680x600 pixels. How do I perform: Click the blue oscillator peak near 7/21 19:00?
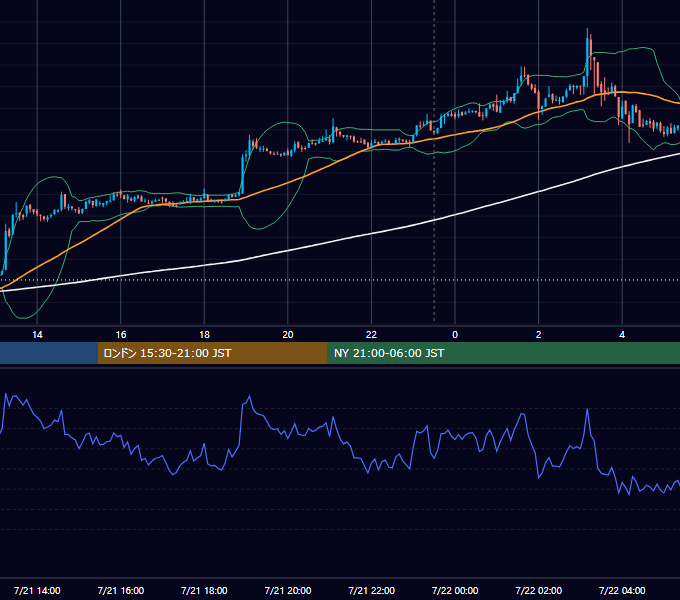tap(249, 396)
